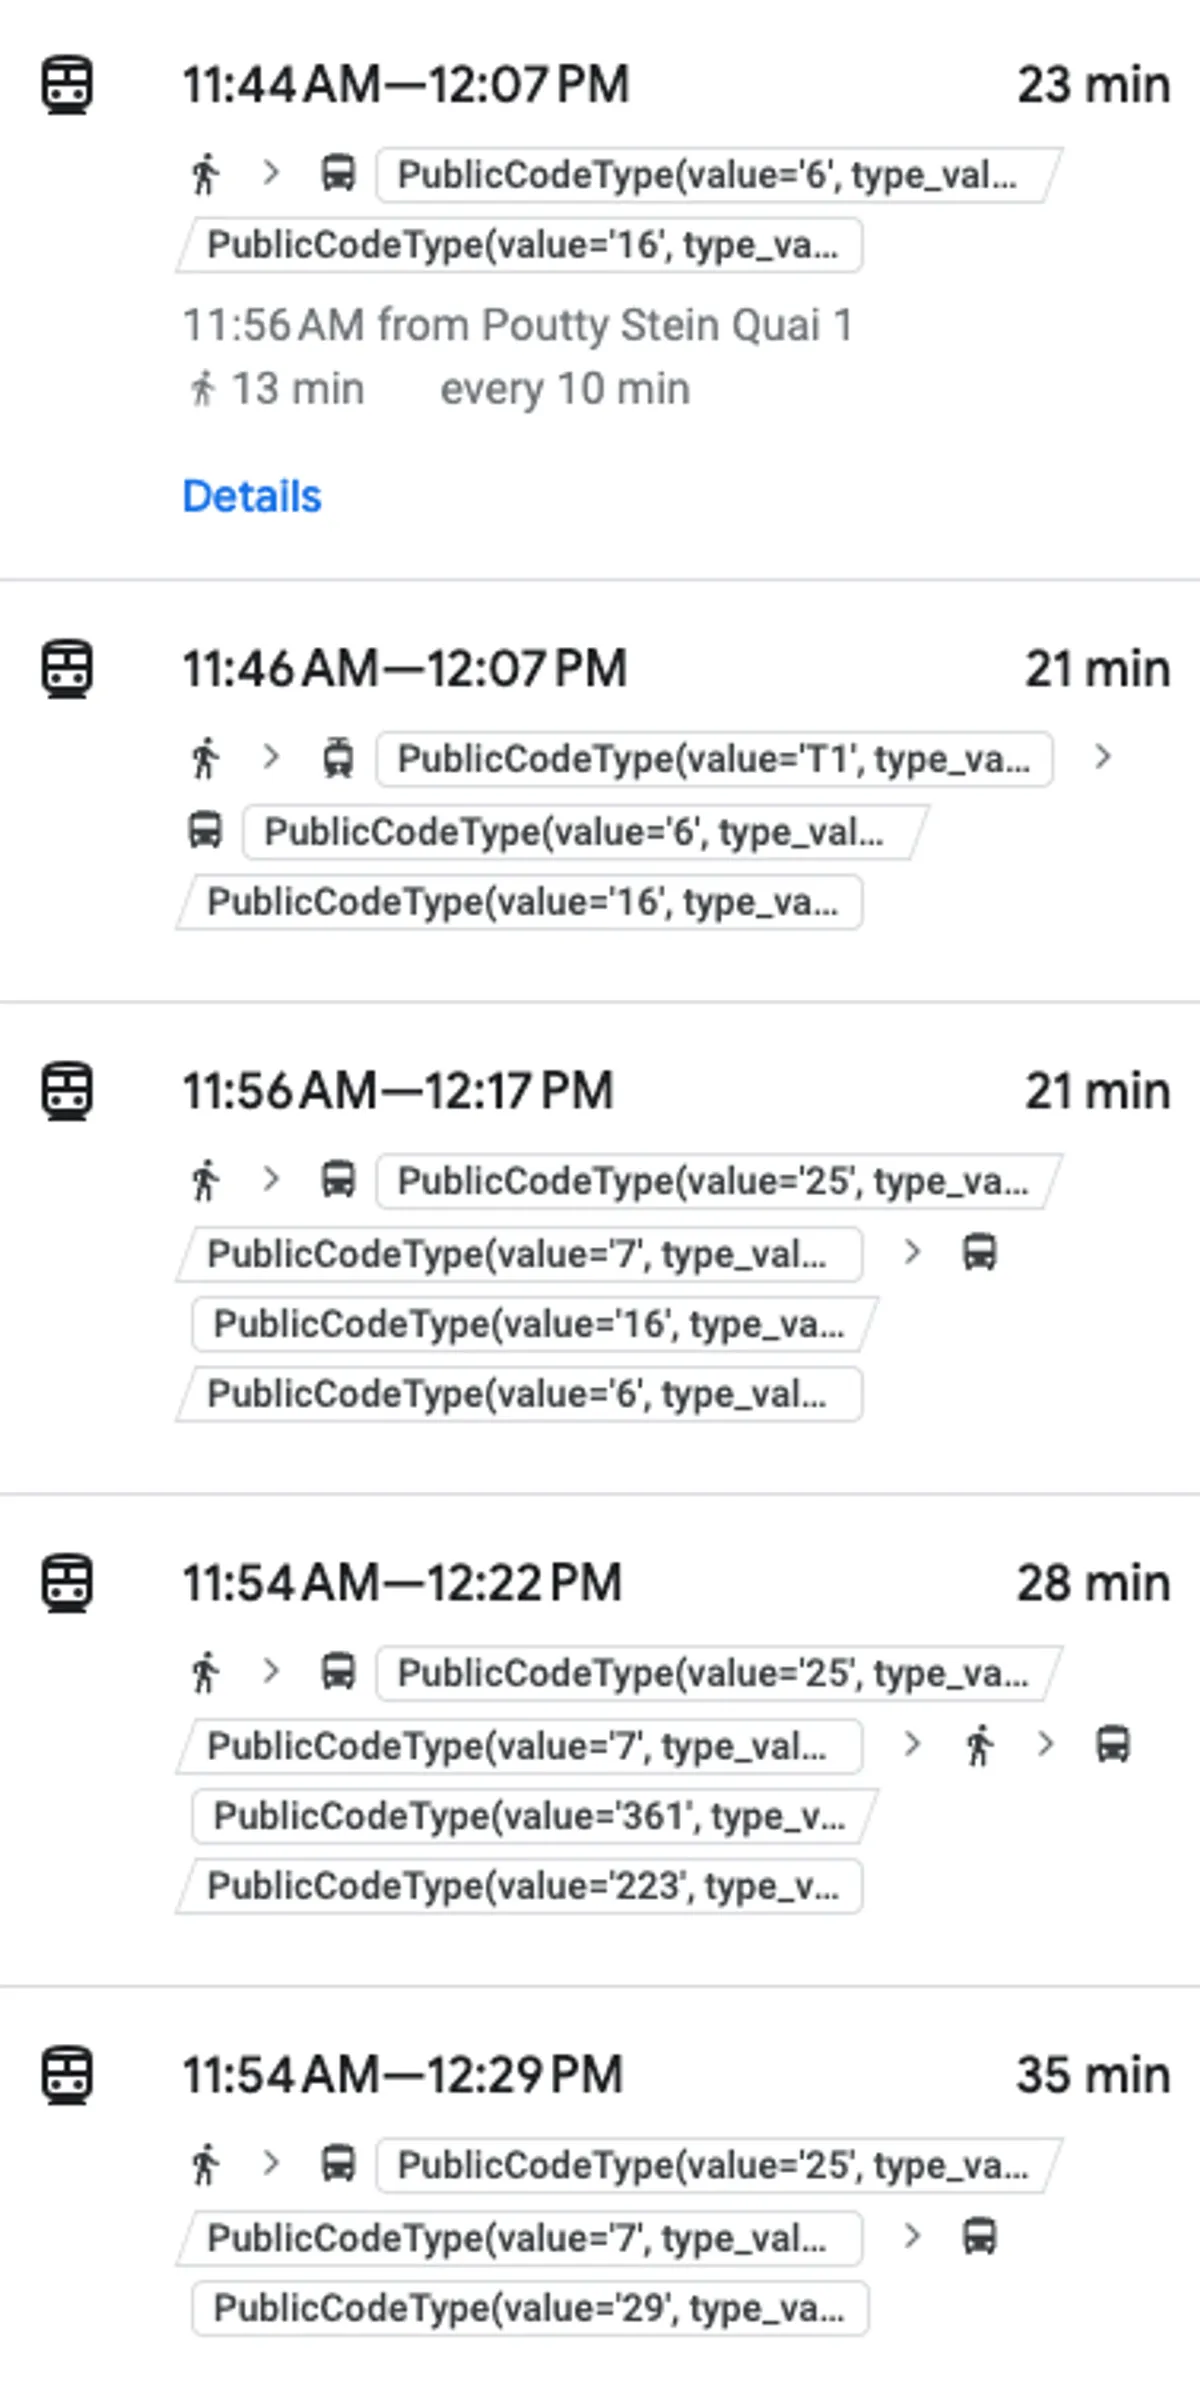Click the T1 line badge

coord(714,759)
